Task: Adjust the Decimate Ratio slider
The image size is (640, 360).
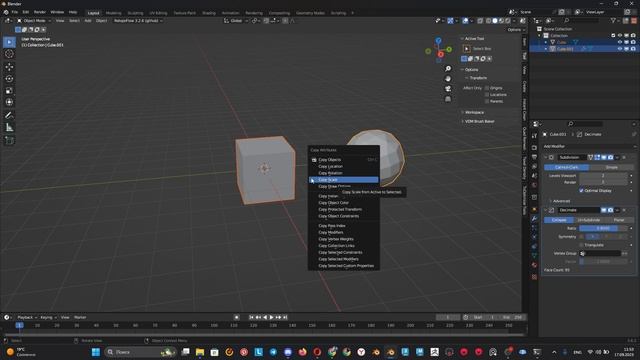Action: click(603, 228)
